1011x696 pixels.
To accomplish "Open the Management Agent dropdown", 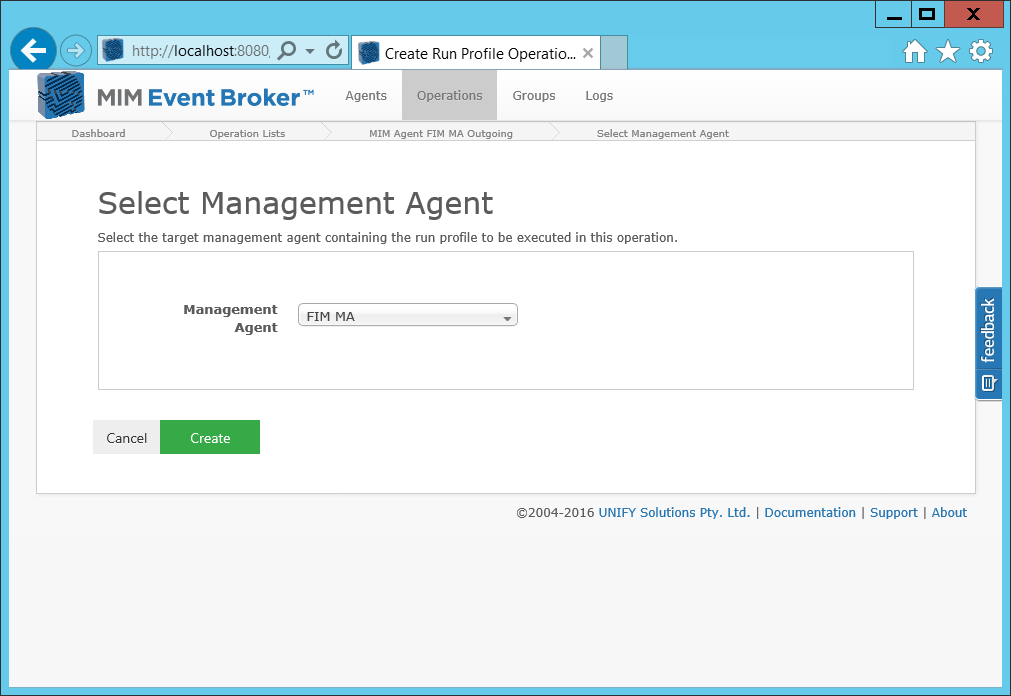I will pos(407,315).
